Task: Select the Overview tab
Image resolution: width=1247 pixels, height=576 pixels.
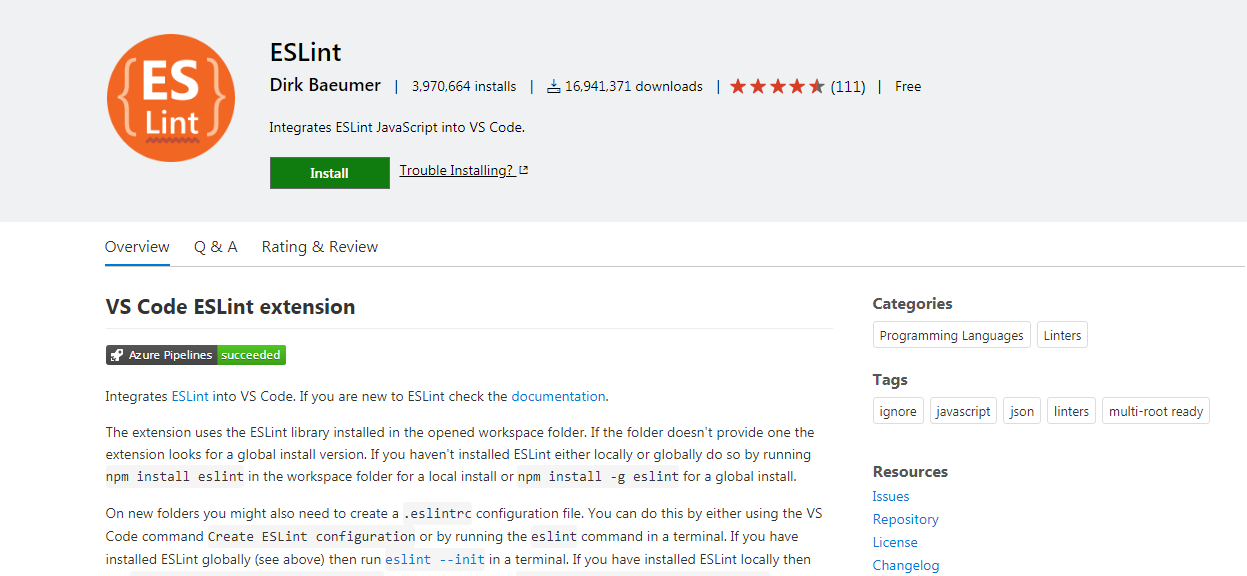Action: click(x=137, y=247)
